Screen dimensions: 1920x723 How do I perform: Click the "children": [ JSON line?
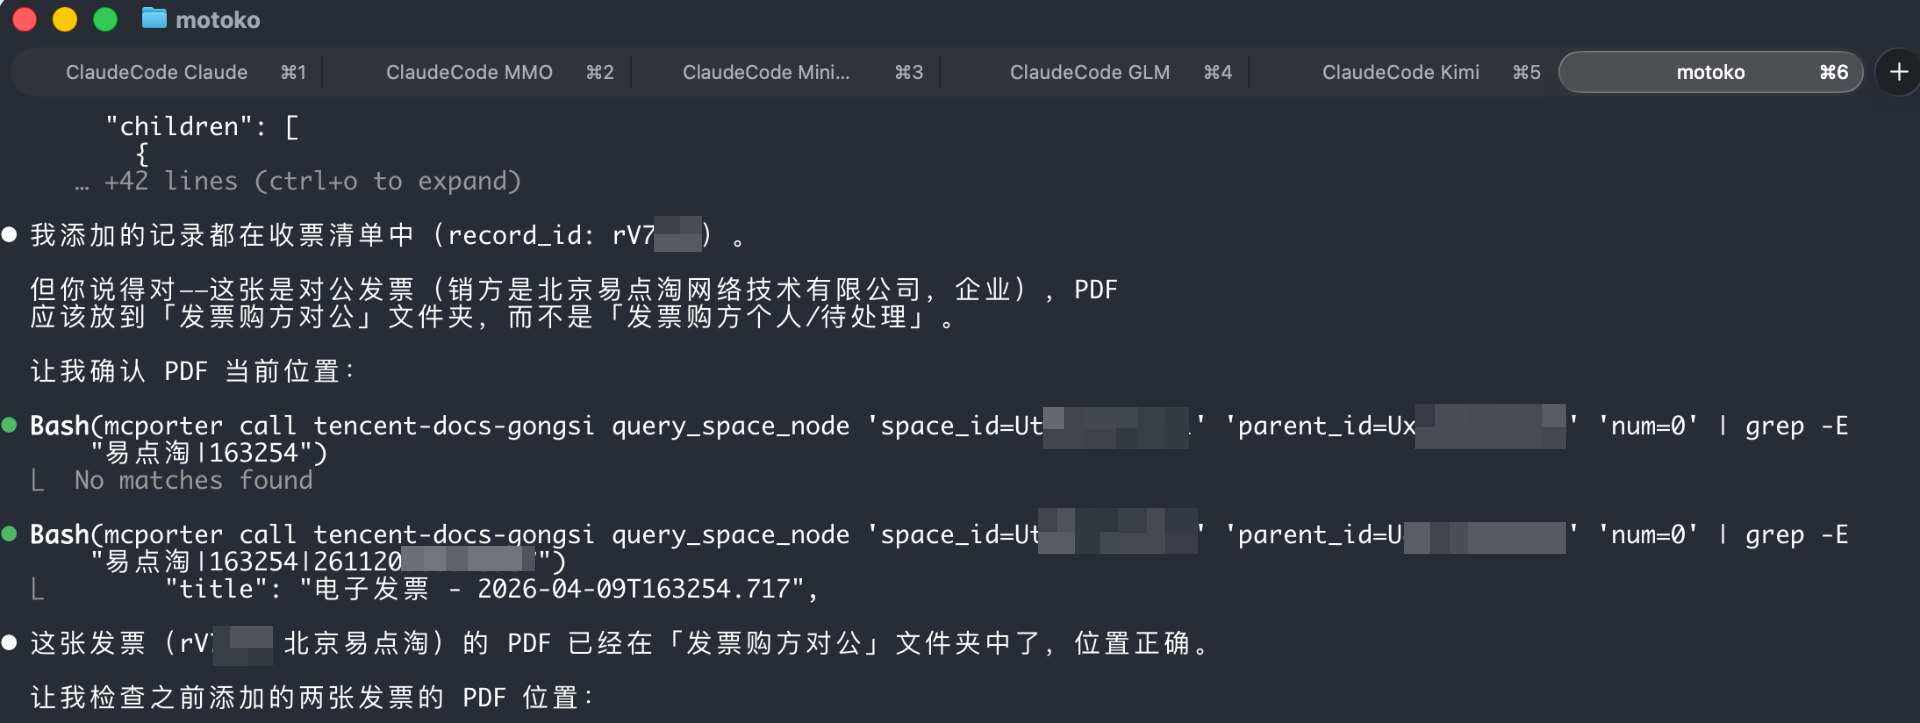point(202,127)
